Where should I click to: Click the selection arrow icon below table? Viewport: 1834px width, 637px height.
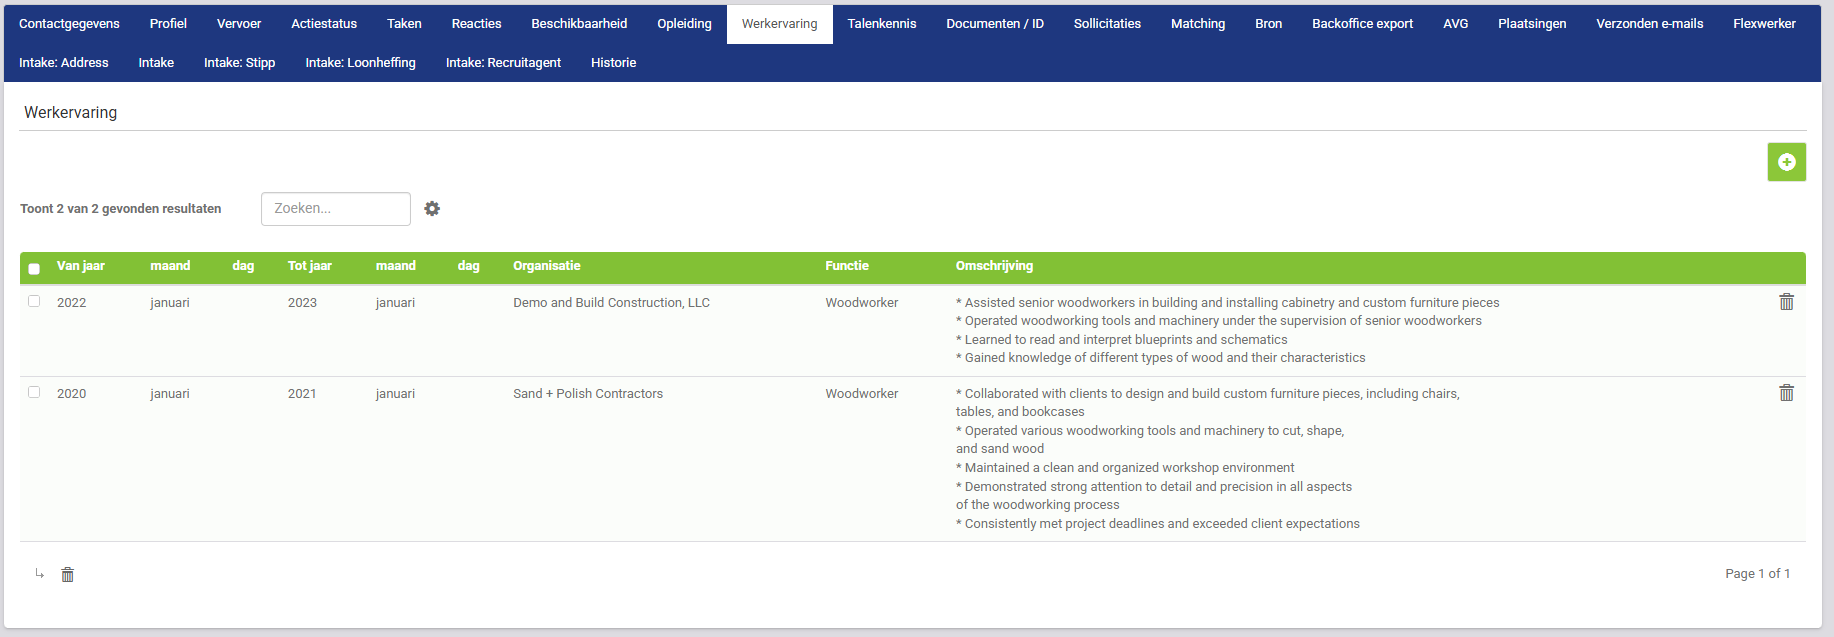40,574
